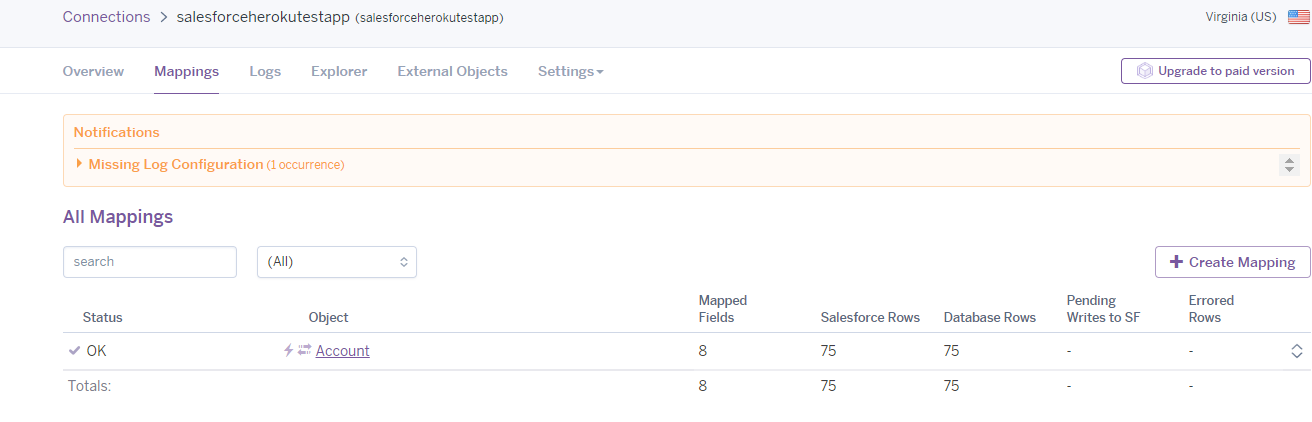
Task: Click the OK status checkmark icon
Action: tap(74, 351)
